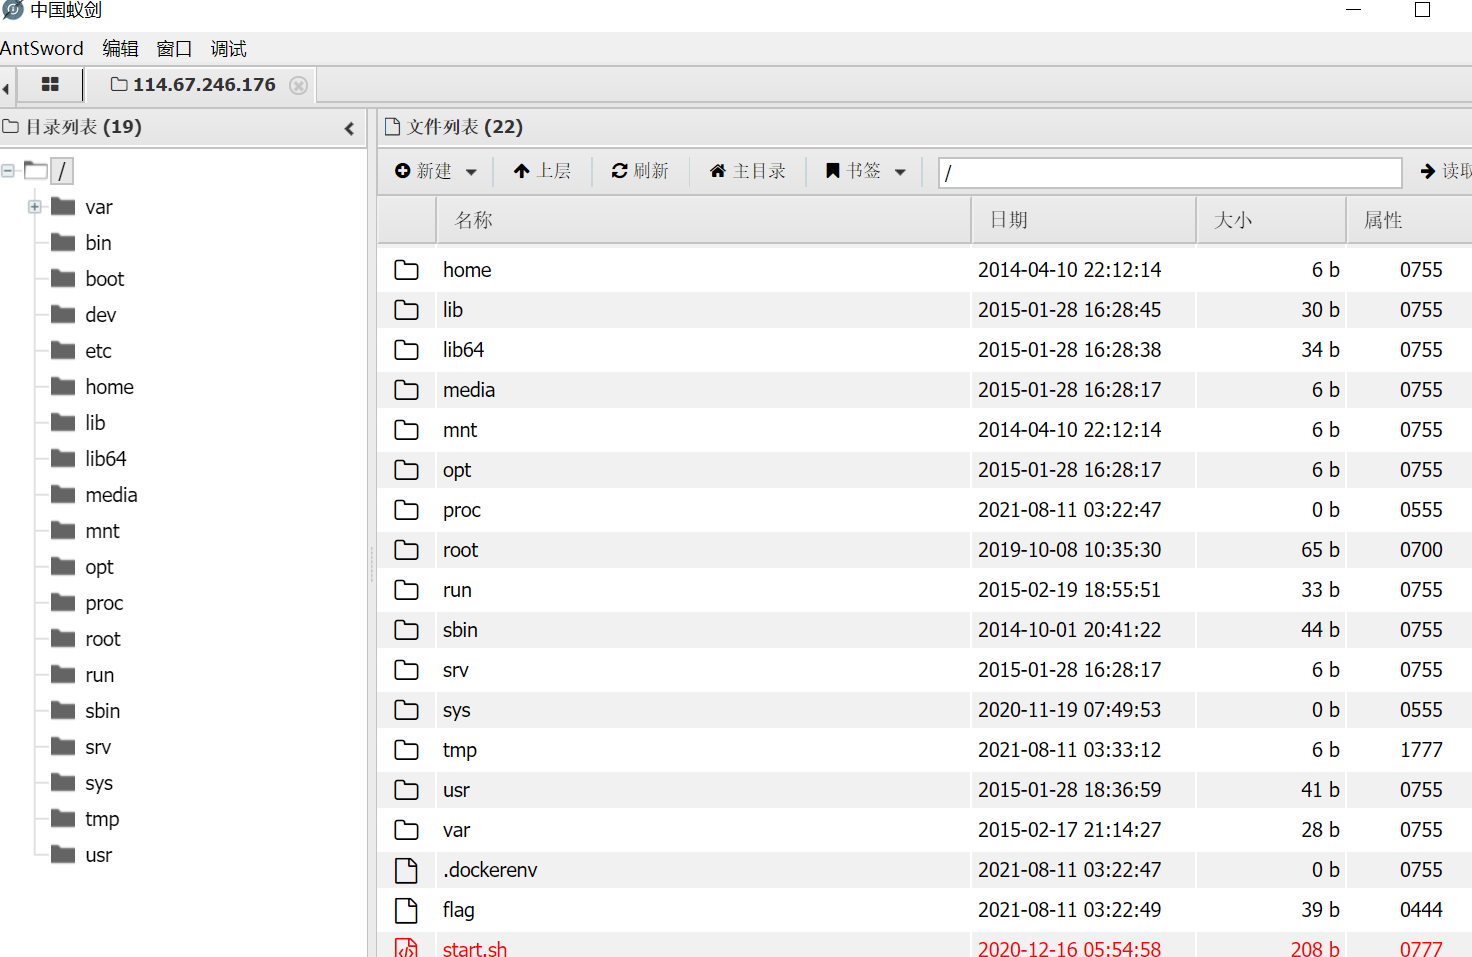This screenshot has width=1472, height=957.
Task: Click the .dockerenv file icon
Action: coord(406,870)
